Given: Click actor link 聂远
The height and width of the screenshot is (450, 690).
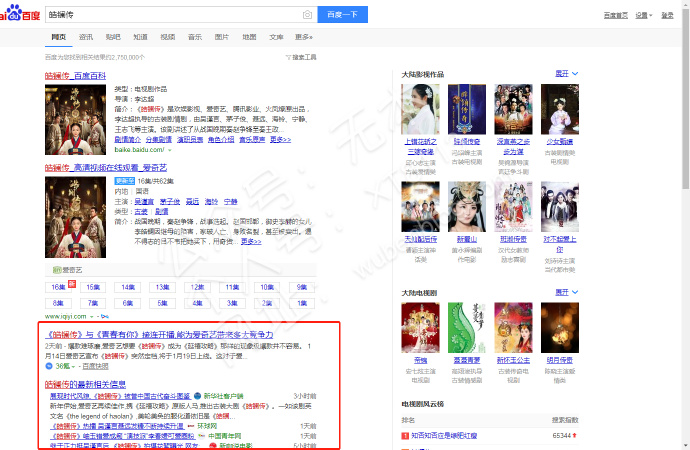Looking at the screenshot, I should pyautogui.click(x=192, y=201).
